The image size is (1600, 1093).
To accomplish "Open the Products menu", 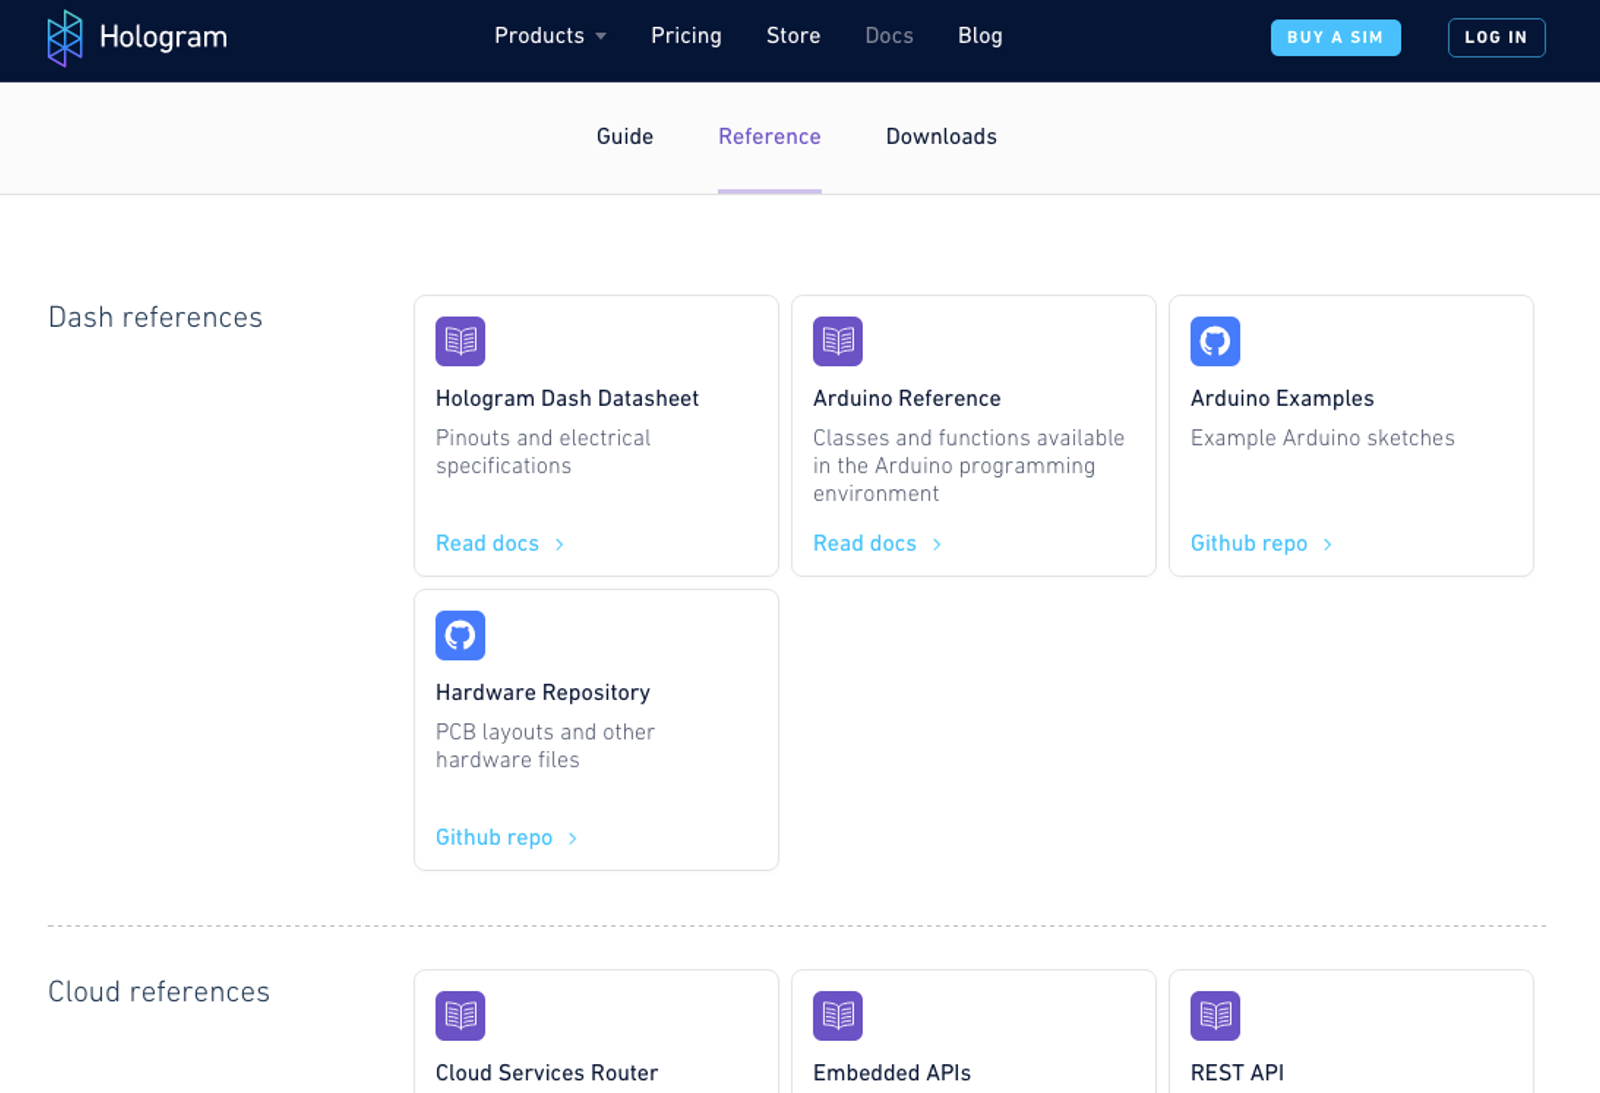I will [550, 36].
